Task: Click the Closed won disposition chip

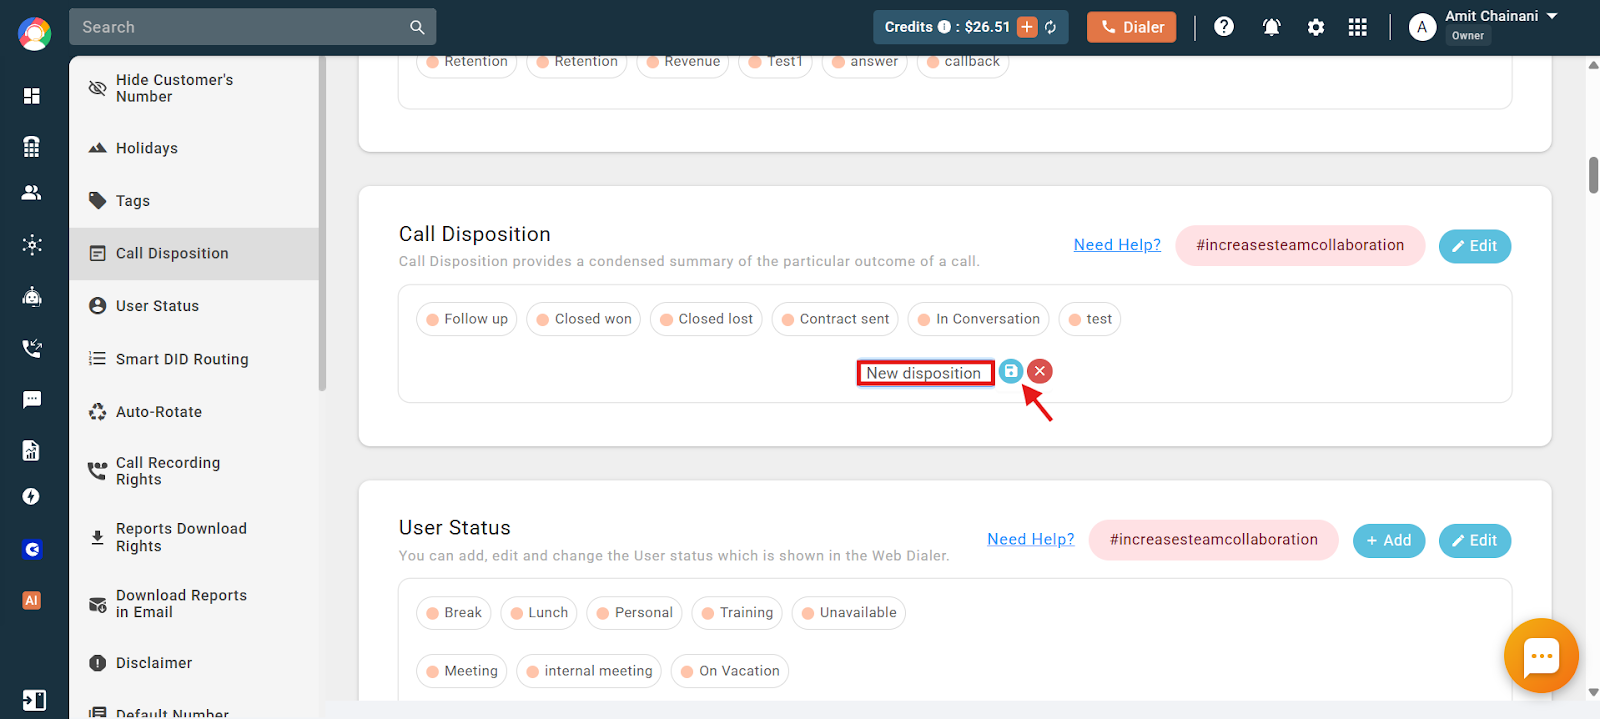Action: tap(584, 319)
